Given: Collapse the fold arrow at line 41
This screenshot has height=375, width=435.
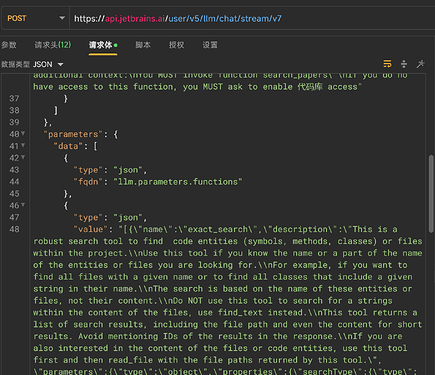Looking at the screenshot, I should [x=23, y=145].
